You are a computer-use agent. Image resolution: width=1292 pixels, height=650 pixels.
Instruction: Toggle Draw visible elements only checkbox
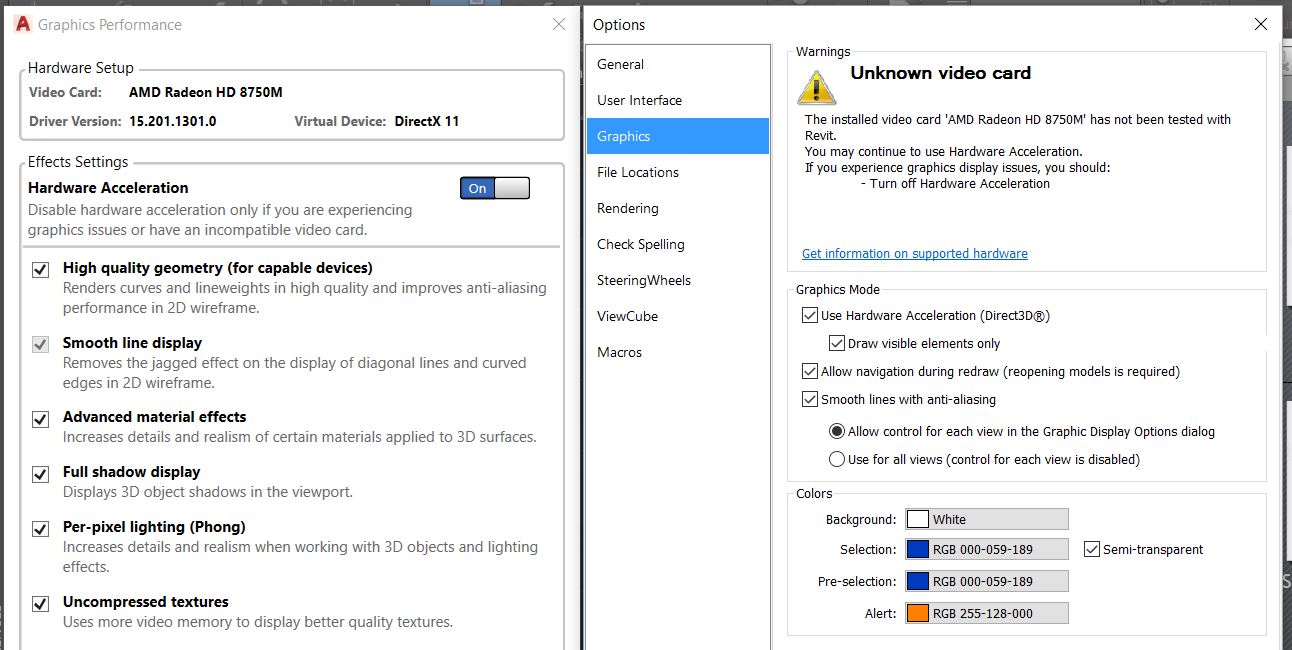837,343
